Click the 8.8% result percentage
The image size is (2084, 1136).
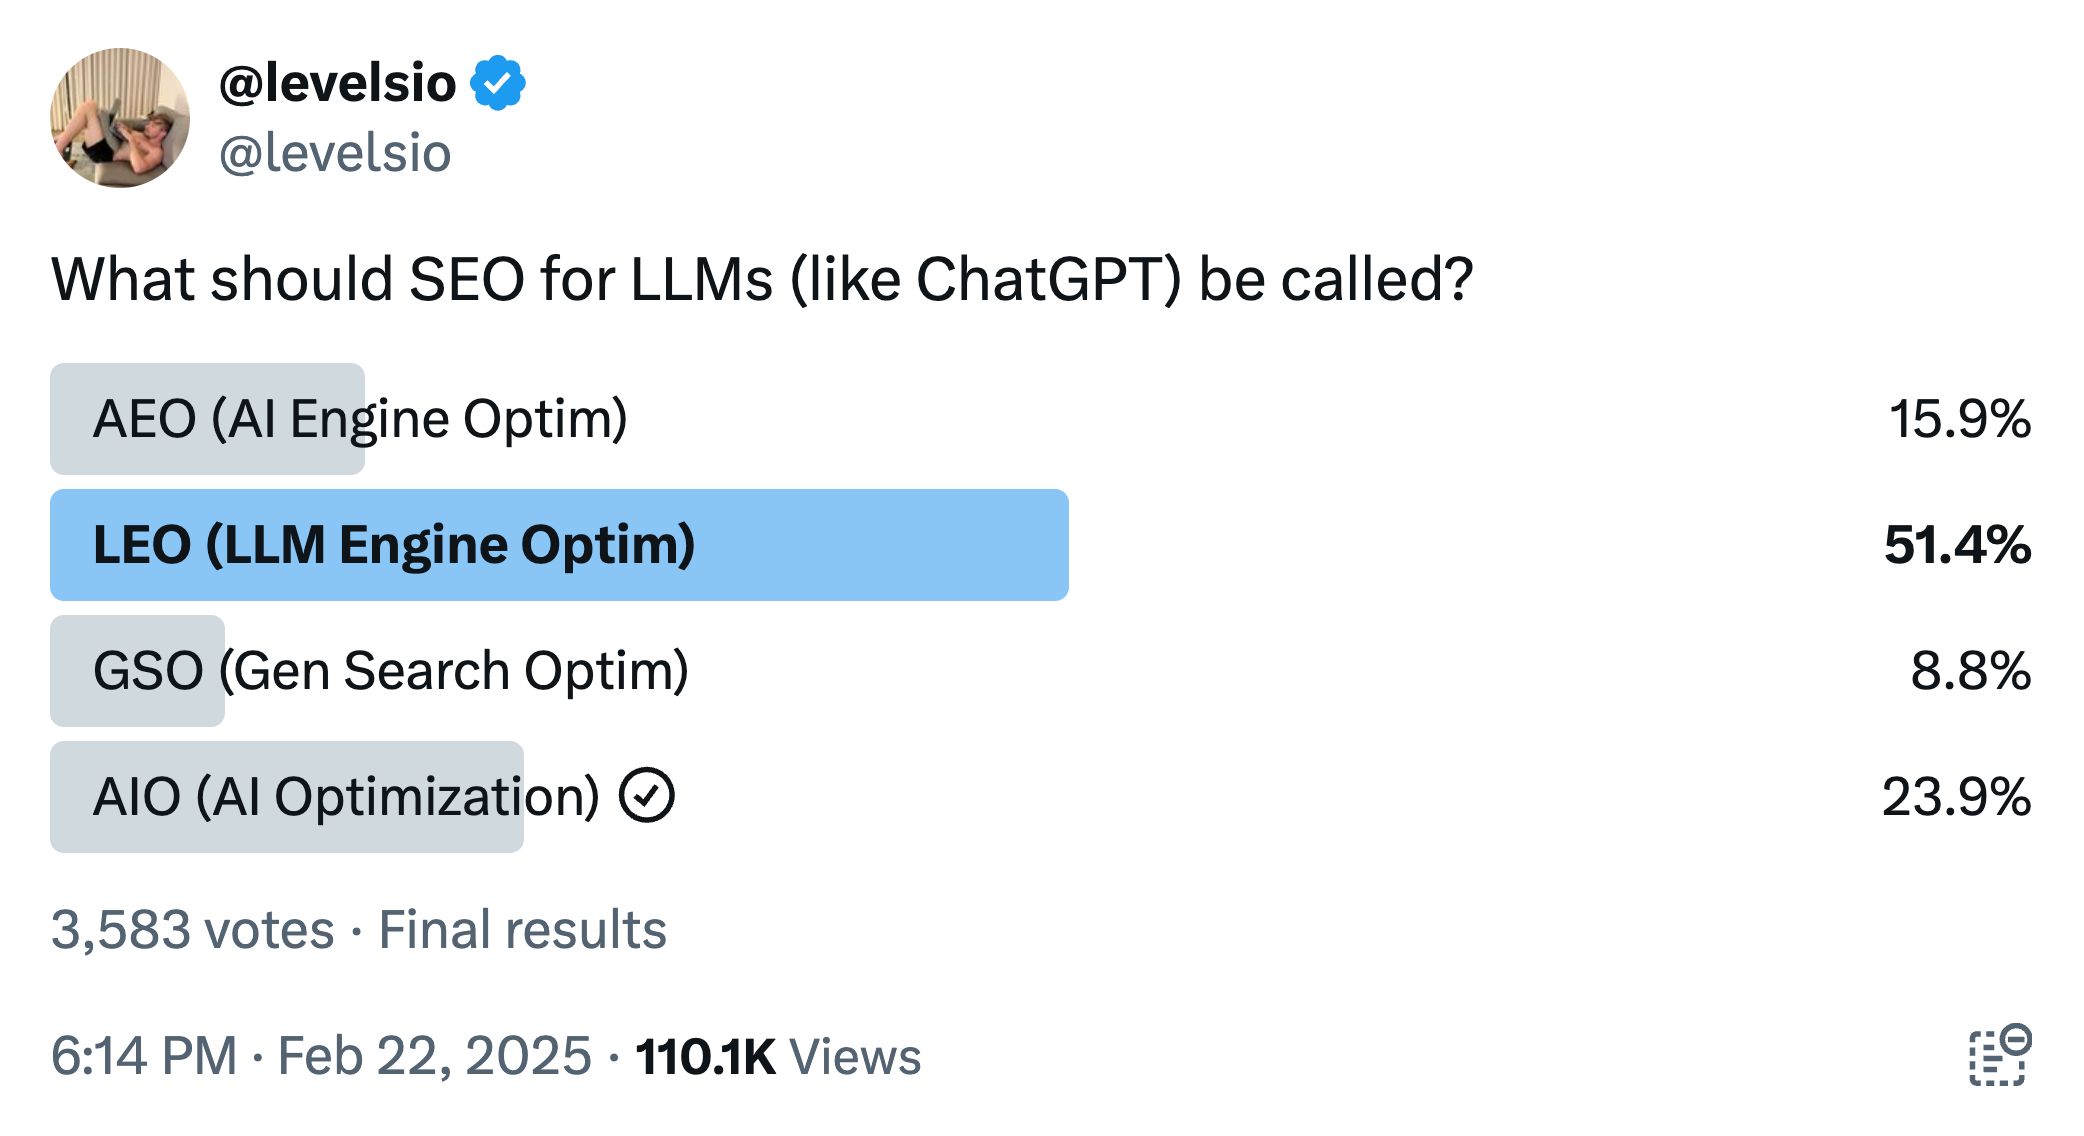[1969, 671]
